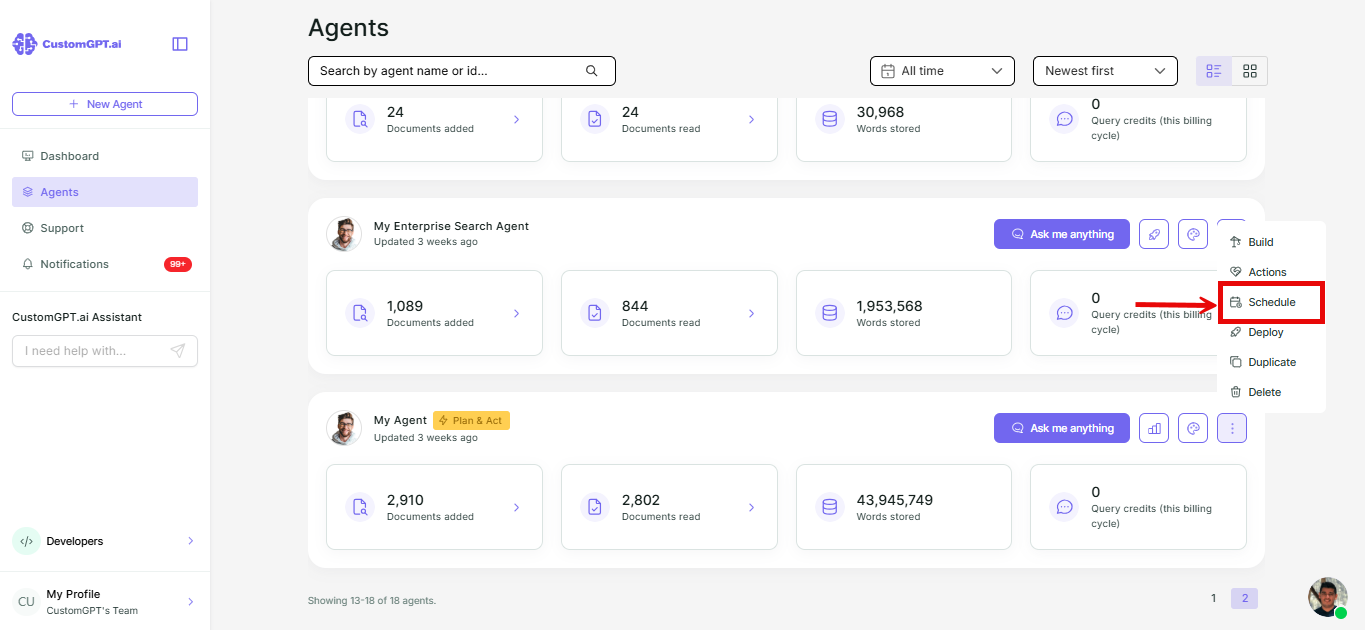Screen dimensions: 1365x630
Task: Click Ask me anything for My Agent
Action: coord(1061,428)
